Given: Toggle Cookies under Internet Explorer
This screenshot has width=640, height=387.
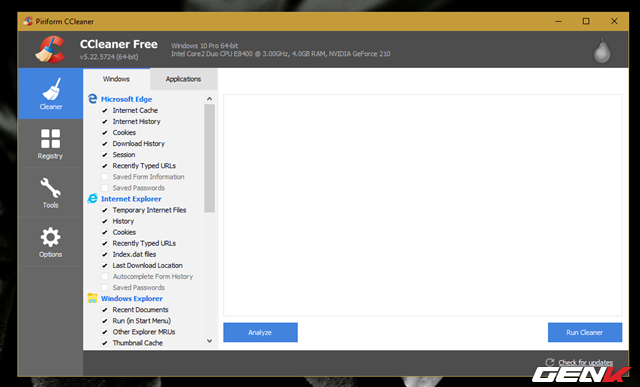Looking at the screenshot, I should (105, 232).
